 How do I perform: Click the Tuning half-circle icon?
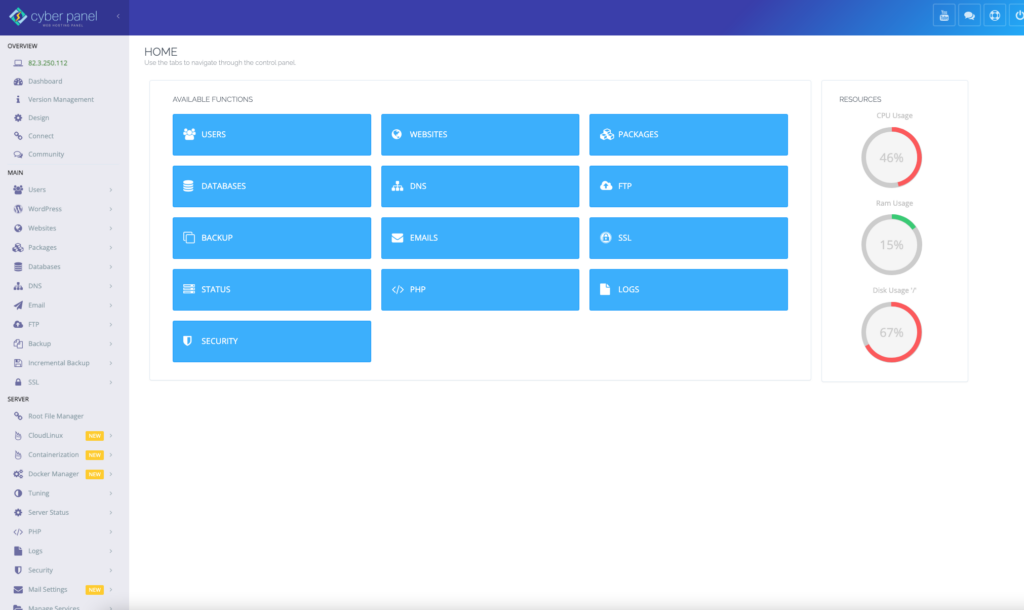(18, 493)
